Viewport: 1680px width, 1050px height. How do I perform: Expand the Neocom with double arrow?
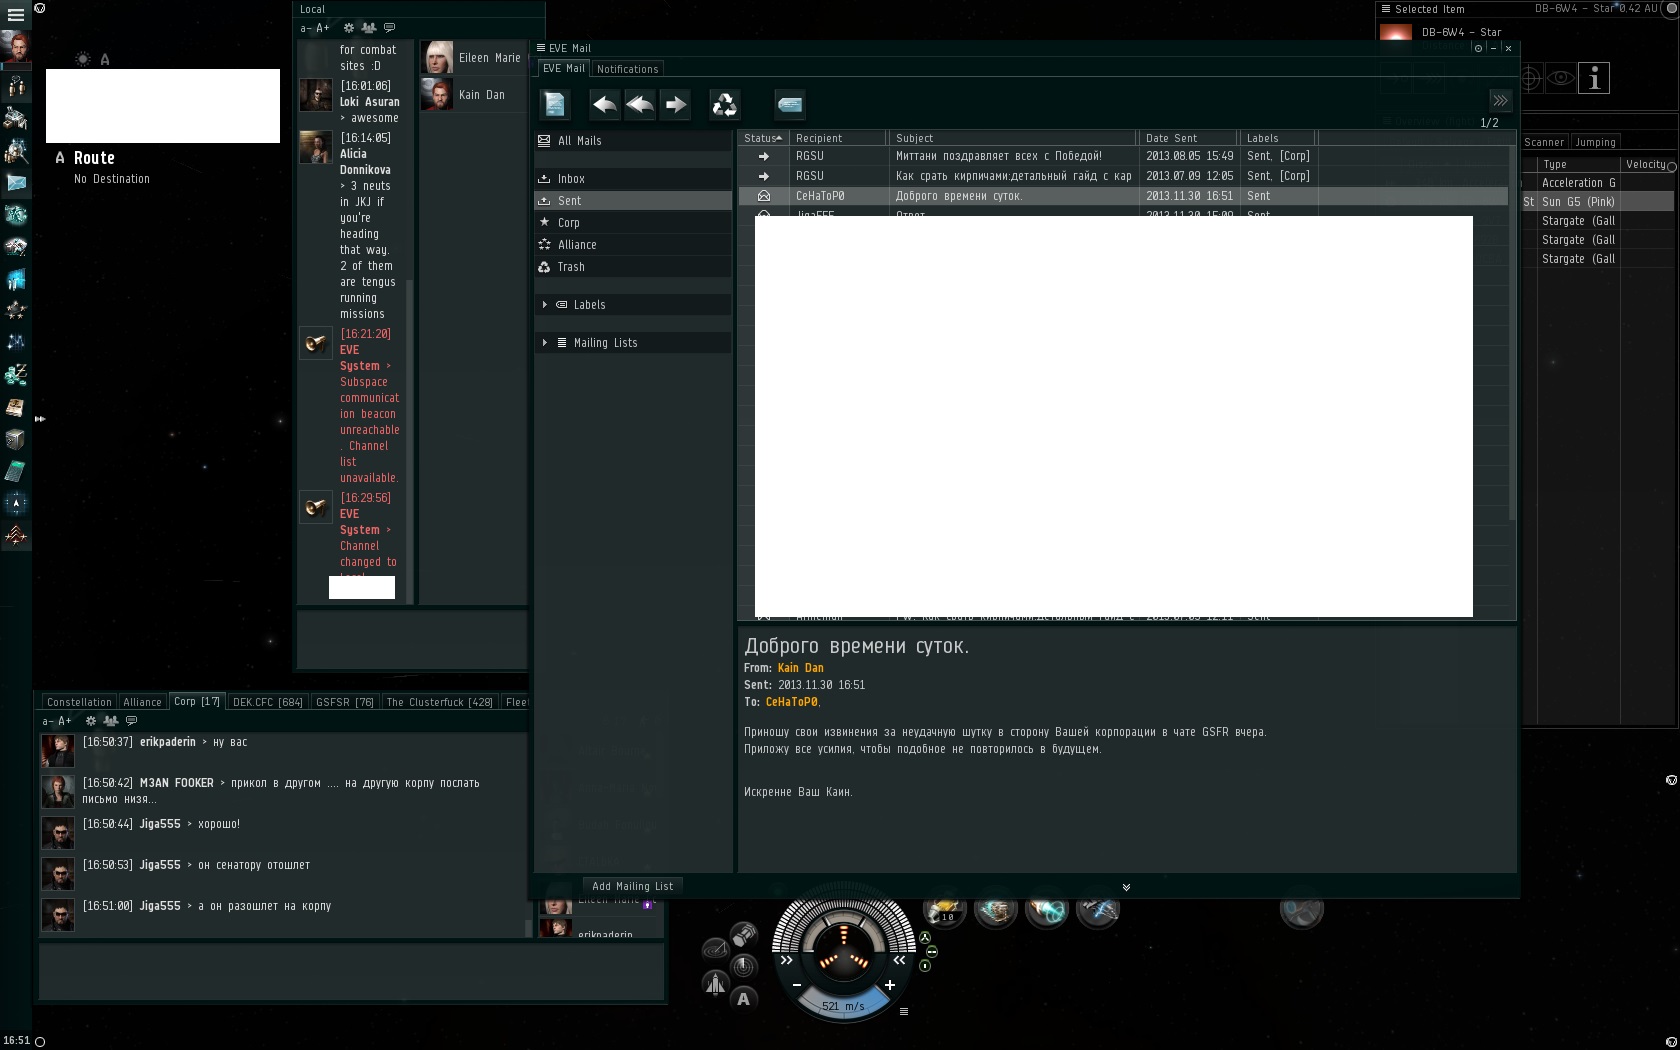point(40,419)
